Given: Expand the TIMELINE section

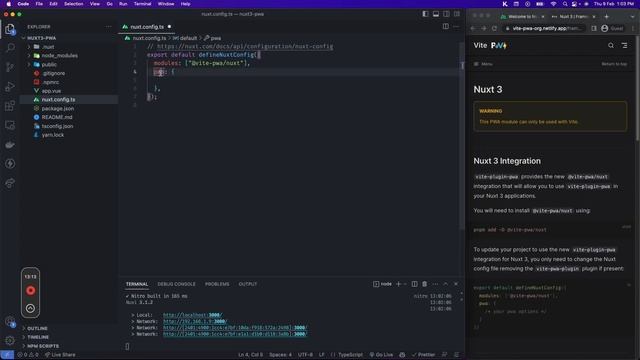Looking at the screenshot, I should coord(38,337).
